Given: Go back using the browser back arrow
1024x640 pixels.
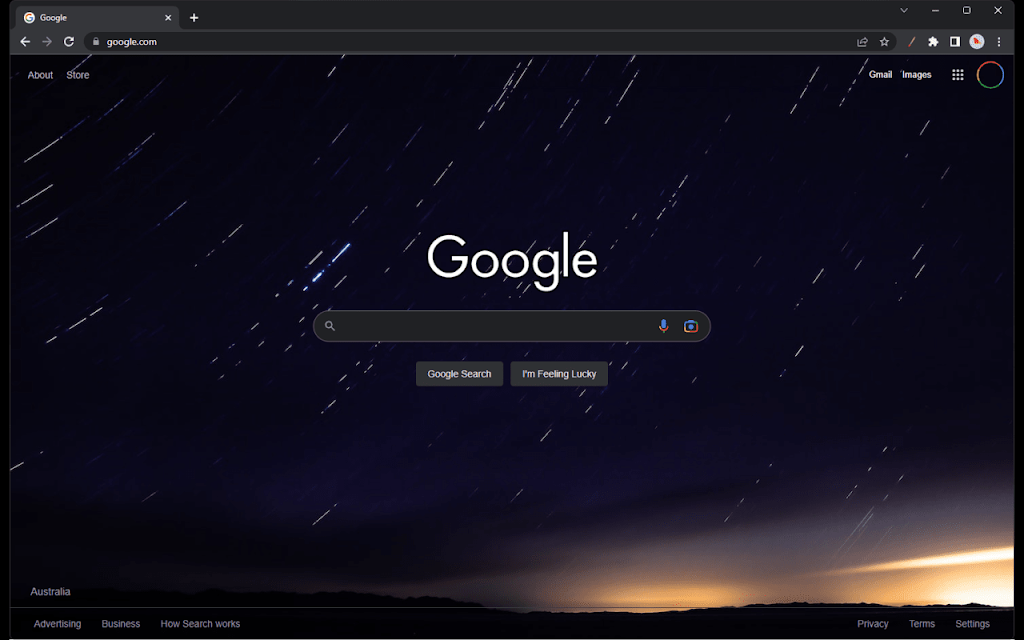Looking at the screenshot, I should pyautogui.click(x=25, y=42).
